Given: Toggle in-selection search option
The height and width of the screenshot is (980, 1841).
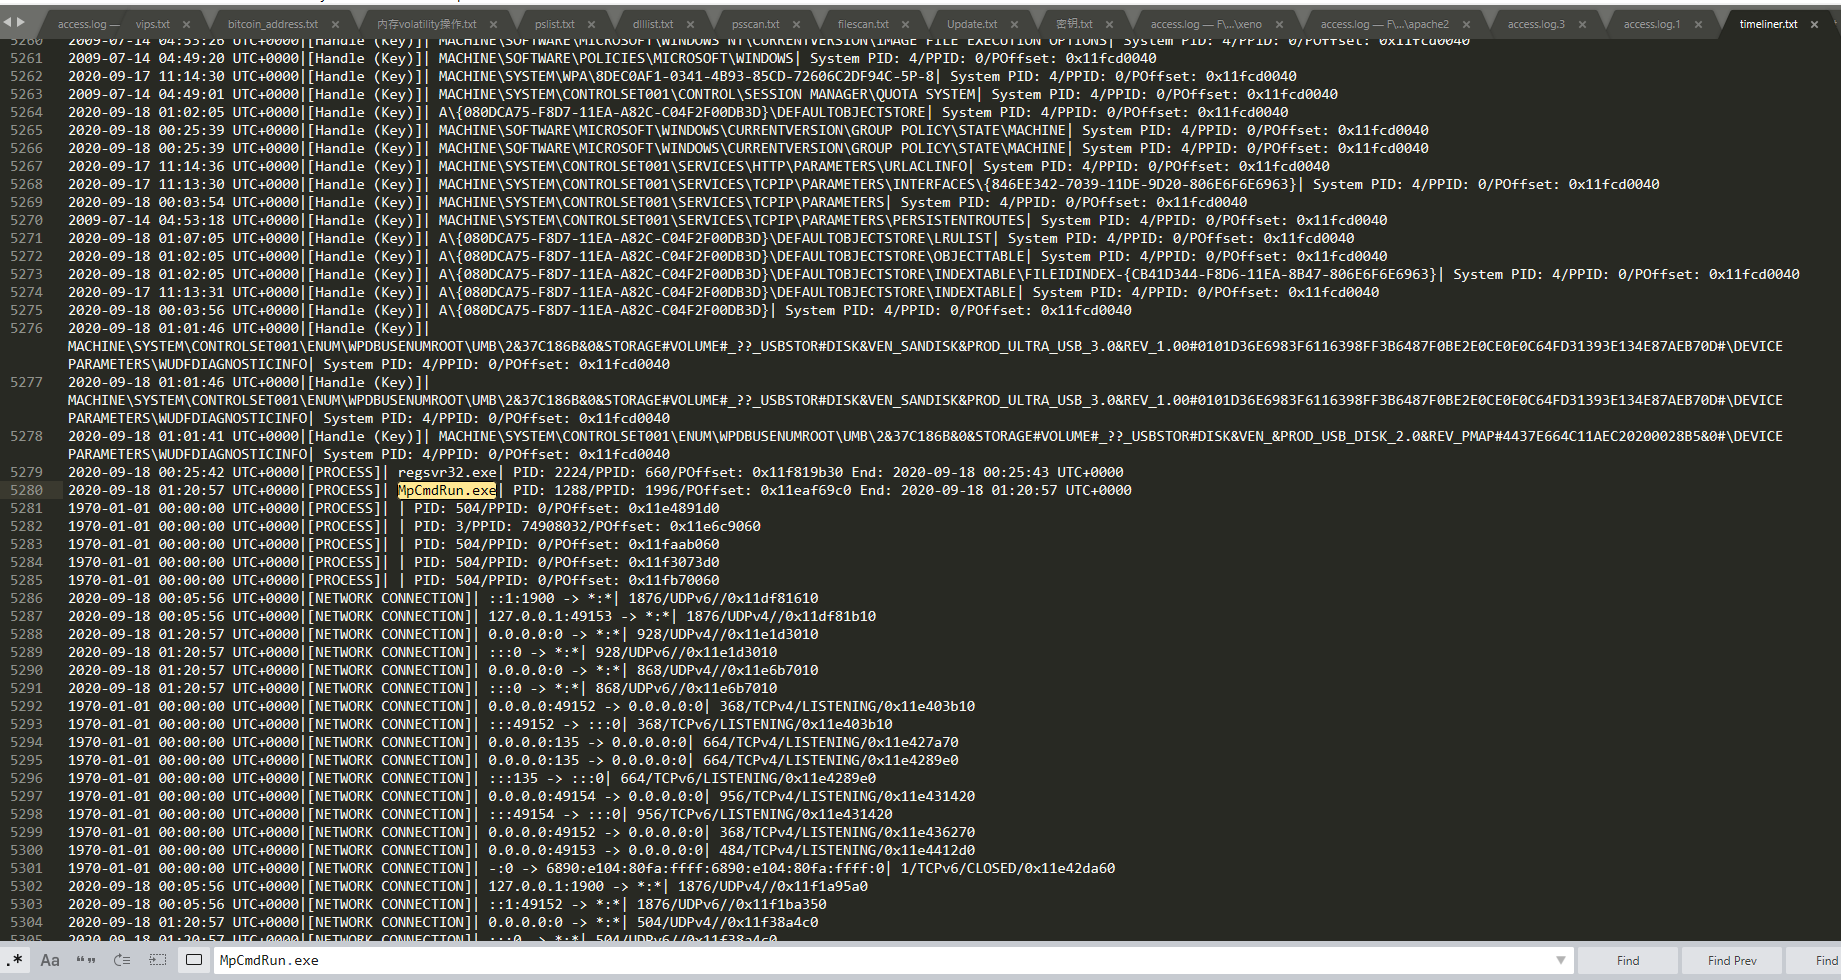Looking at the screenshot, I should click(158, 960).
